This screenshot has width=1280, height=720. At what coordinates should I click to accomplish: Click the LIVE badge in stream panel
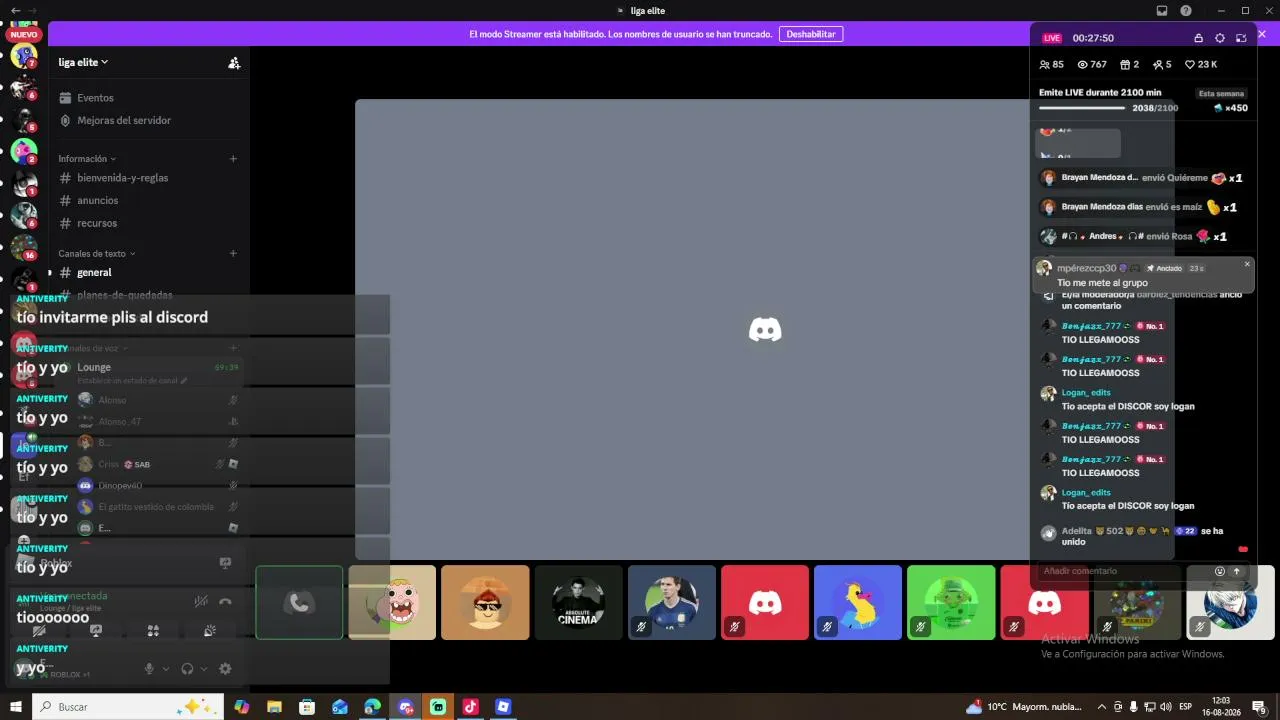(x=1052, y=38)
